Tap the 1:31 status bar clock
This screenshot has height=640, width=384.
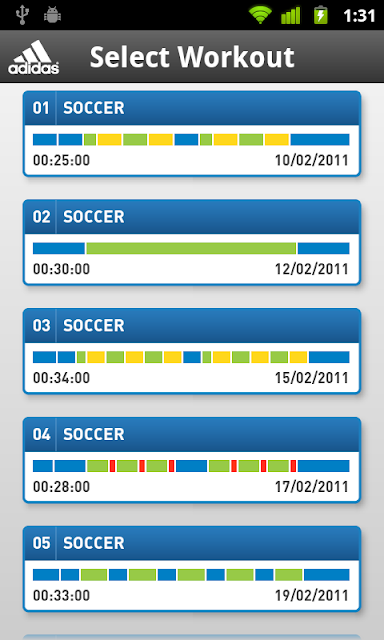359,16
